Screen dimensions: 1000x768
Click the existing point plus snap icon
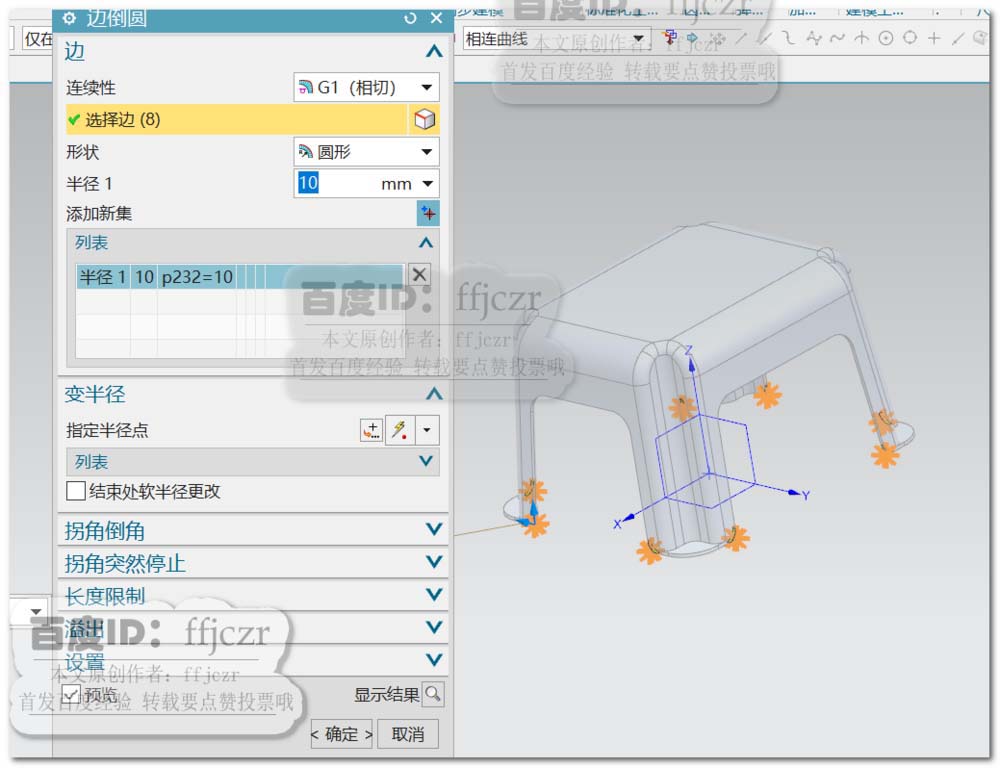(x=934, y=38)
